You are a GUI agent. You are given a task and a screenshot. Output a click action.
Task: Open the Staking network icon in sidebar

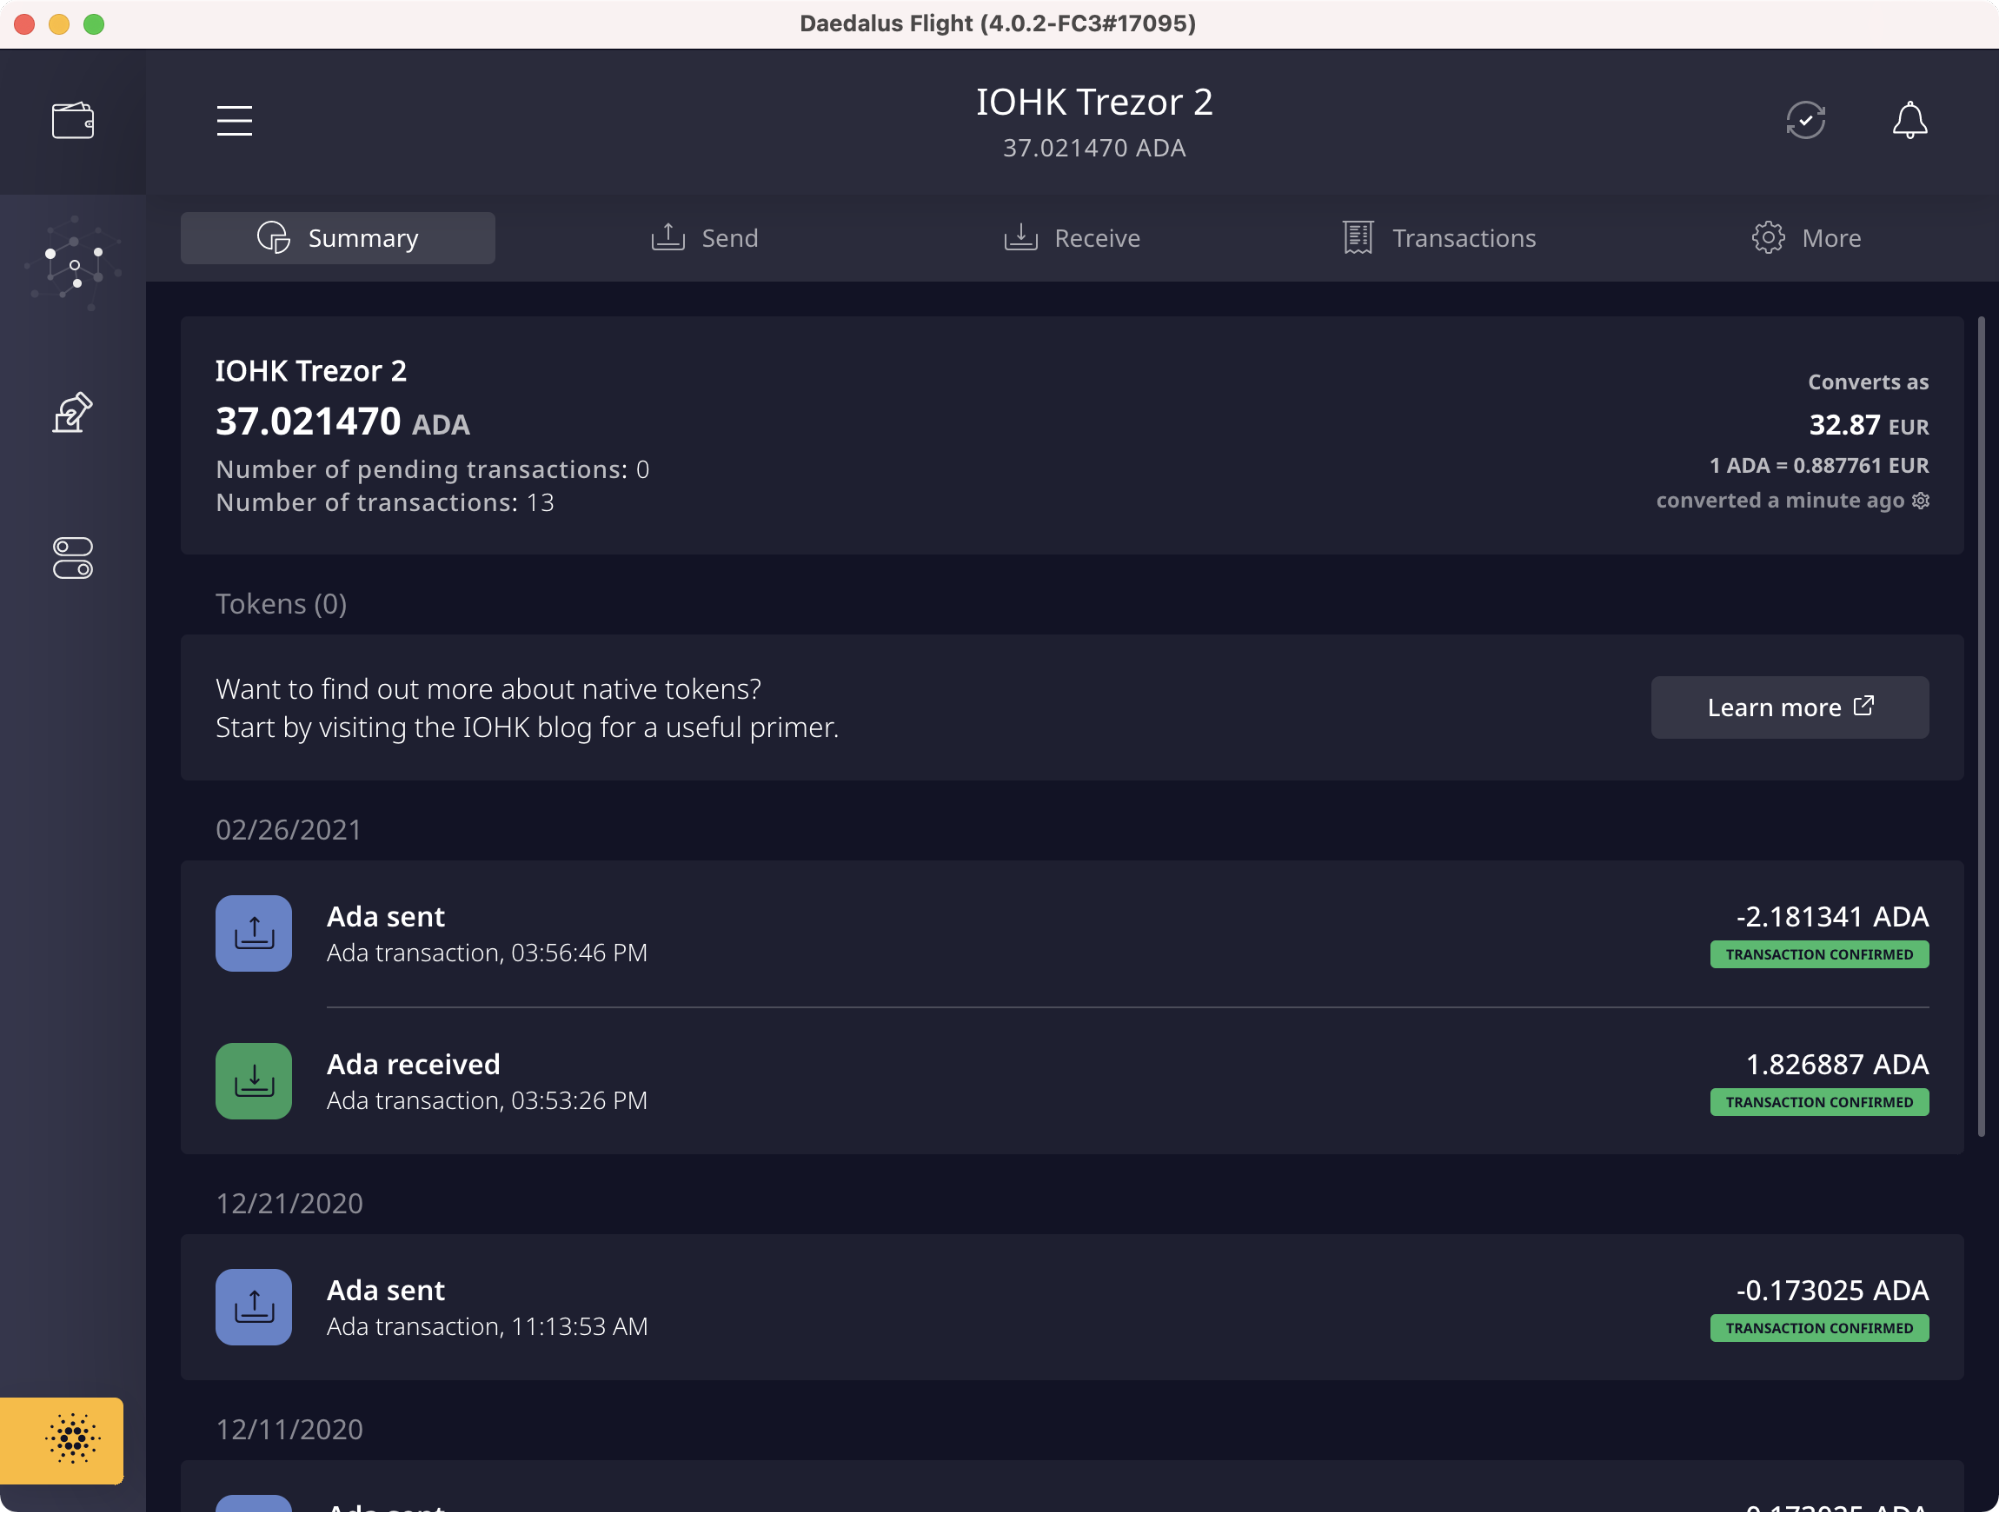tap(73, 266)
